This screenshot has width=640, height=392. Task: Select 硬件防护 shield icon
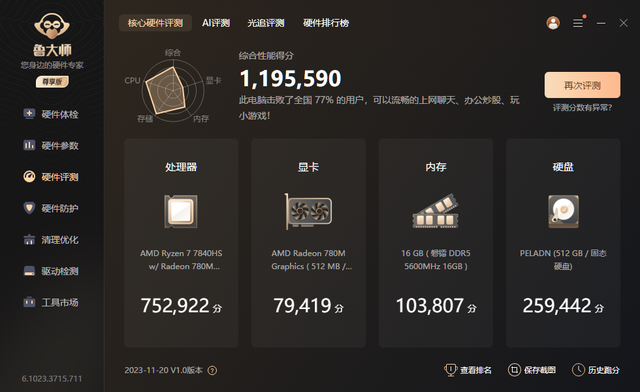pyautogui.click(x=29, y=208)
